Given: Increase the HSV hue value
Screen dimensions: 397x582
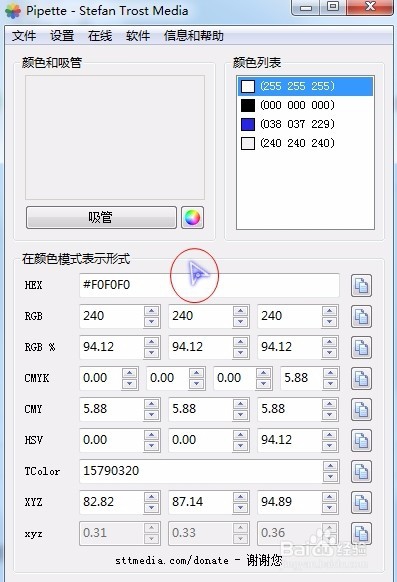Looking at the screenshot, I should pos(151,435).
